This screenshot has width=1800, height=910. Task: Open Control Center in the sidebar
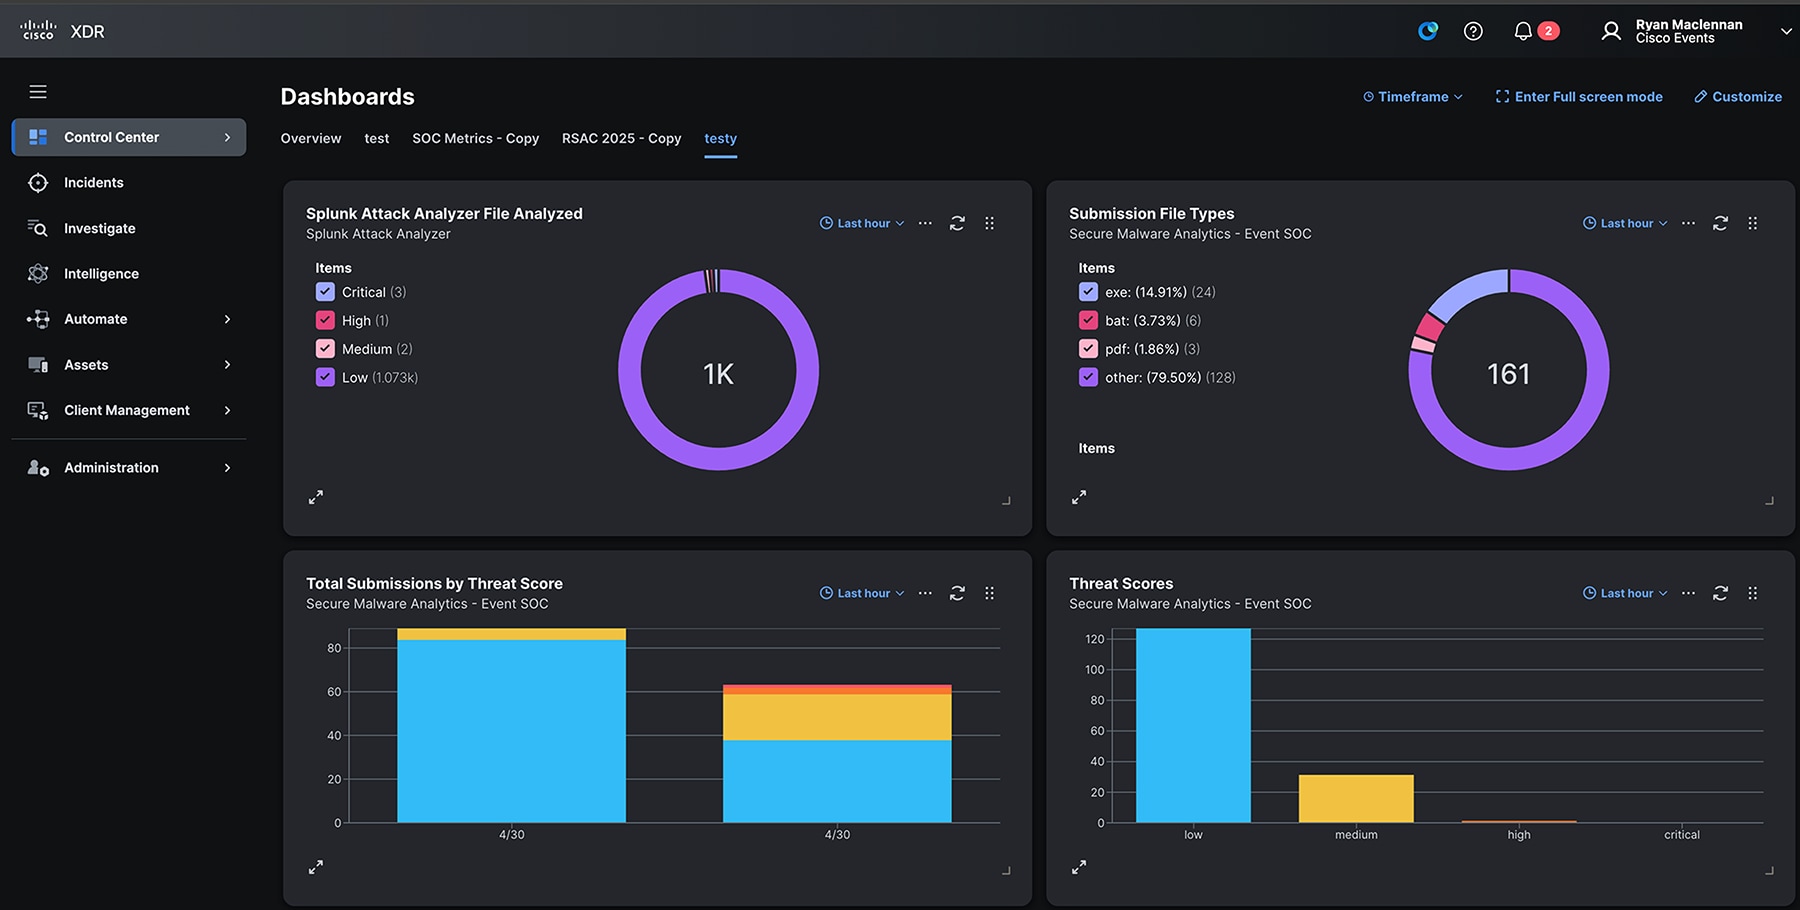point(128,137)
